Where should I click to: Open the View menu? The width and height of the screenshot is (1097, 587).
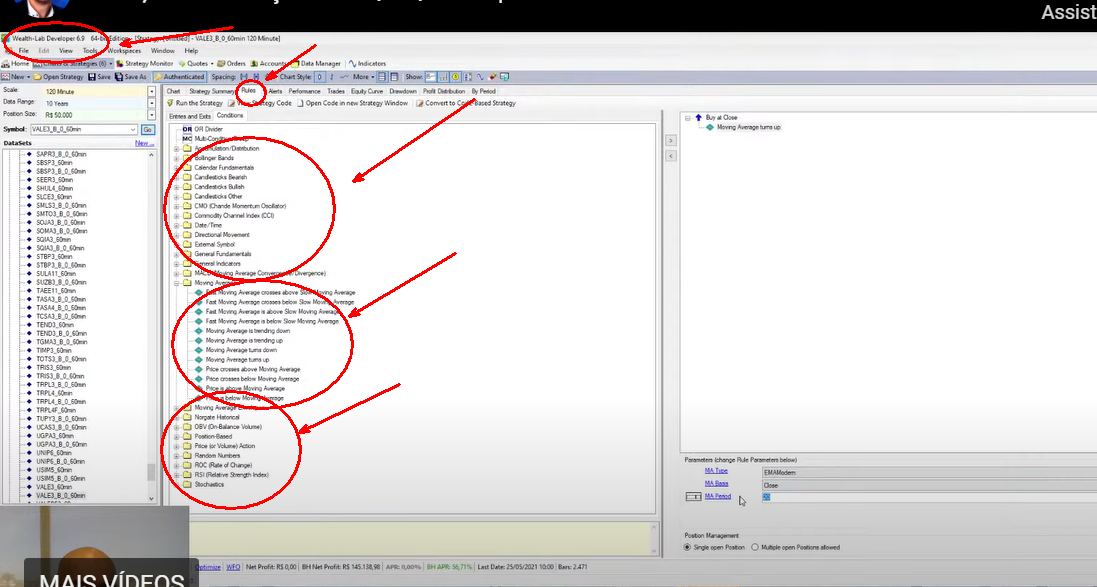(x=66, y=51)
